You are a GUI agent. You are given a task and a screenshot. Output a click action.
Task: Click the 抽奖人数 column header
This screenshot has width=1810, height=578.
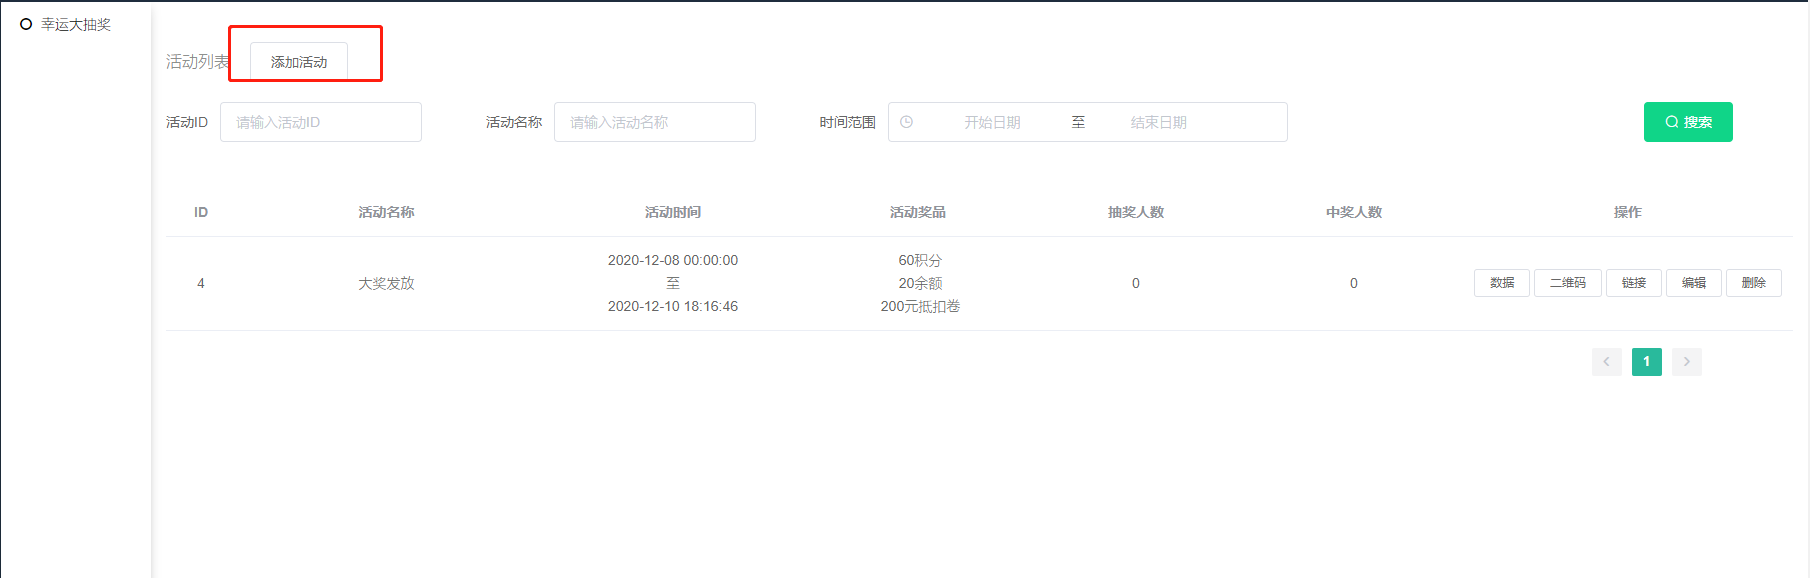1136,212
